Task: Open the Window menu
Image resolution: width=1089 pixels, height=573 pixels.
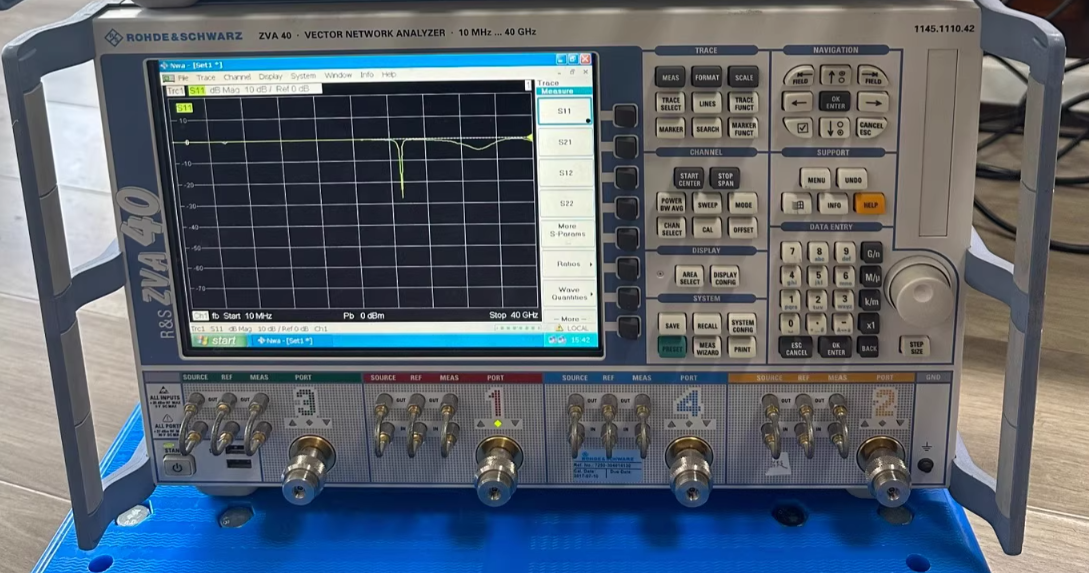Action: point(338,75)
